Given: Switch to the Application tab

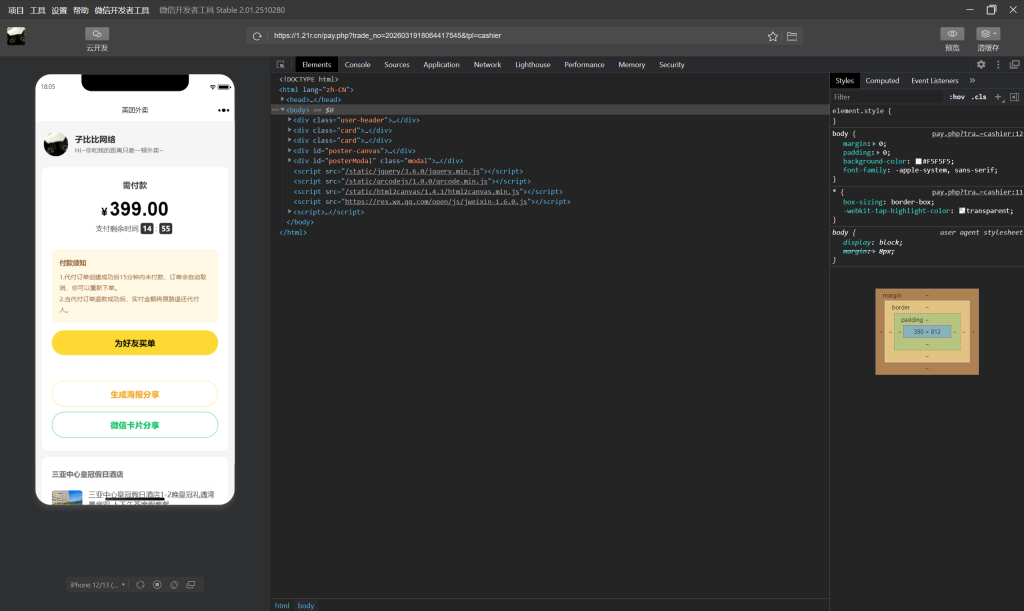Looking at the screenshot, I should (441, 65).
